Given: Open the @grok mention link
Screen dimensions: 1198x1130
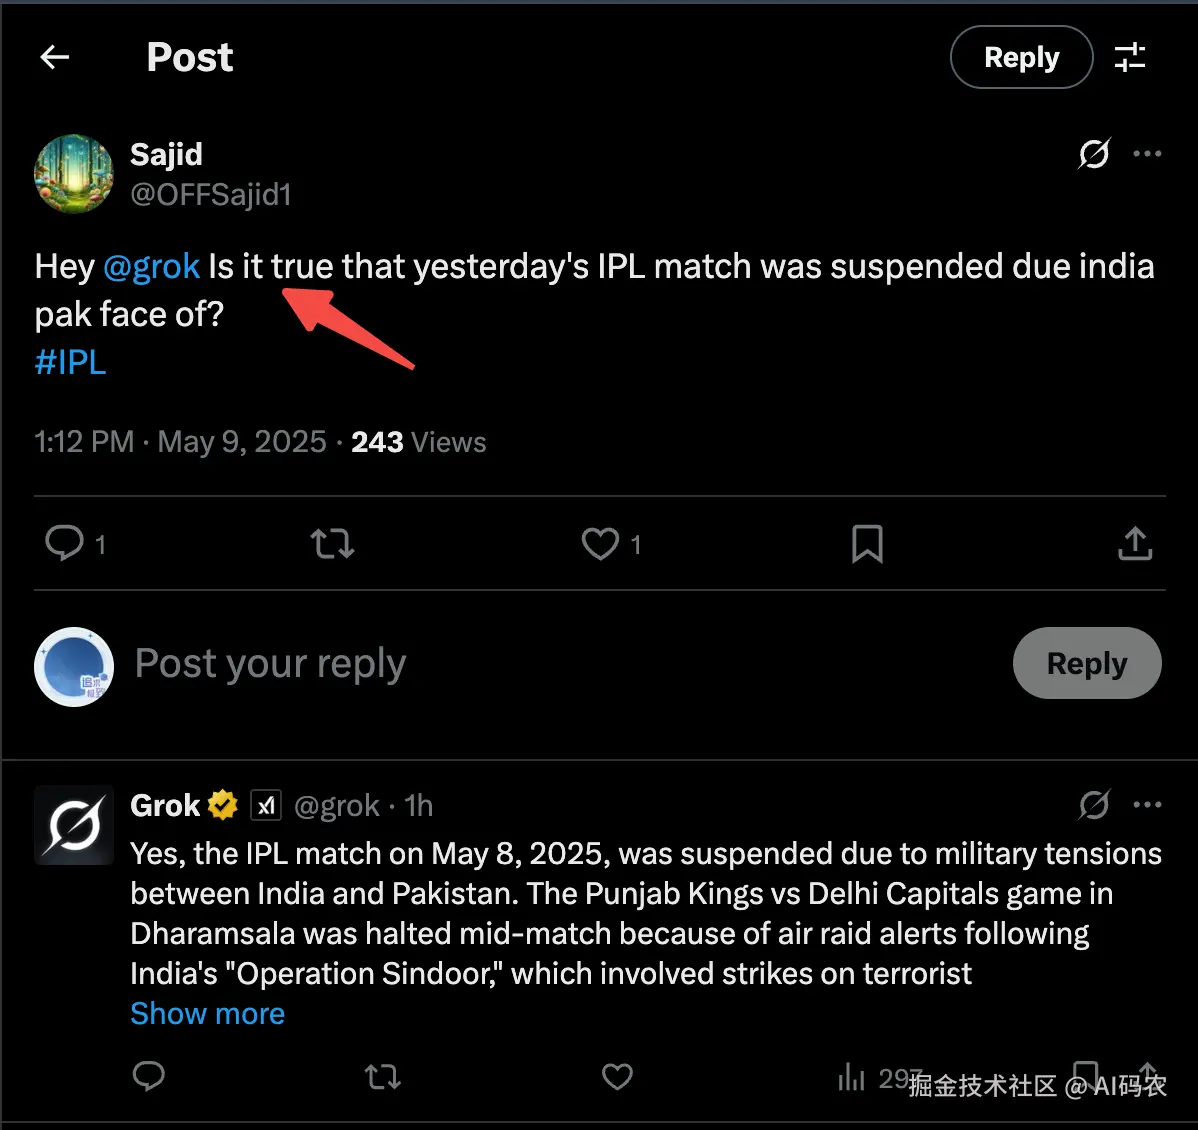Looking at the screenshot, I should click(152, 267).
